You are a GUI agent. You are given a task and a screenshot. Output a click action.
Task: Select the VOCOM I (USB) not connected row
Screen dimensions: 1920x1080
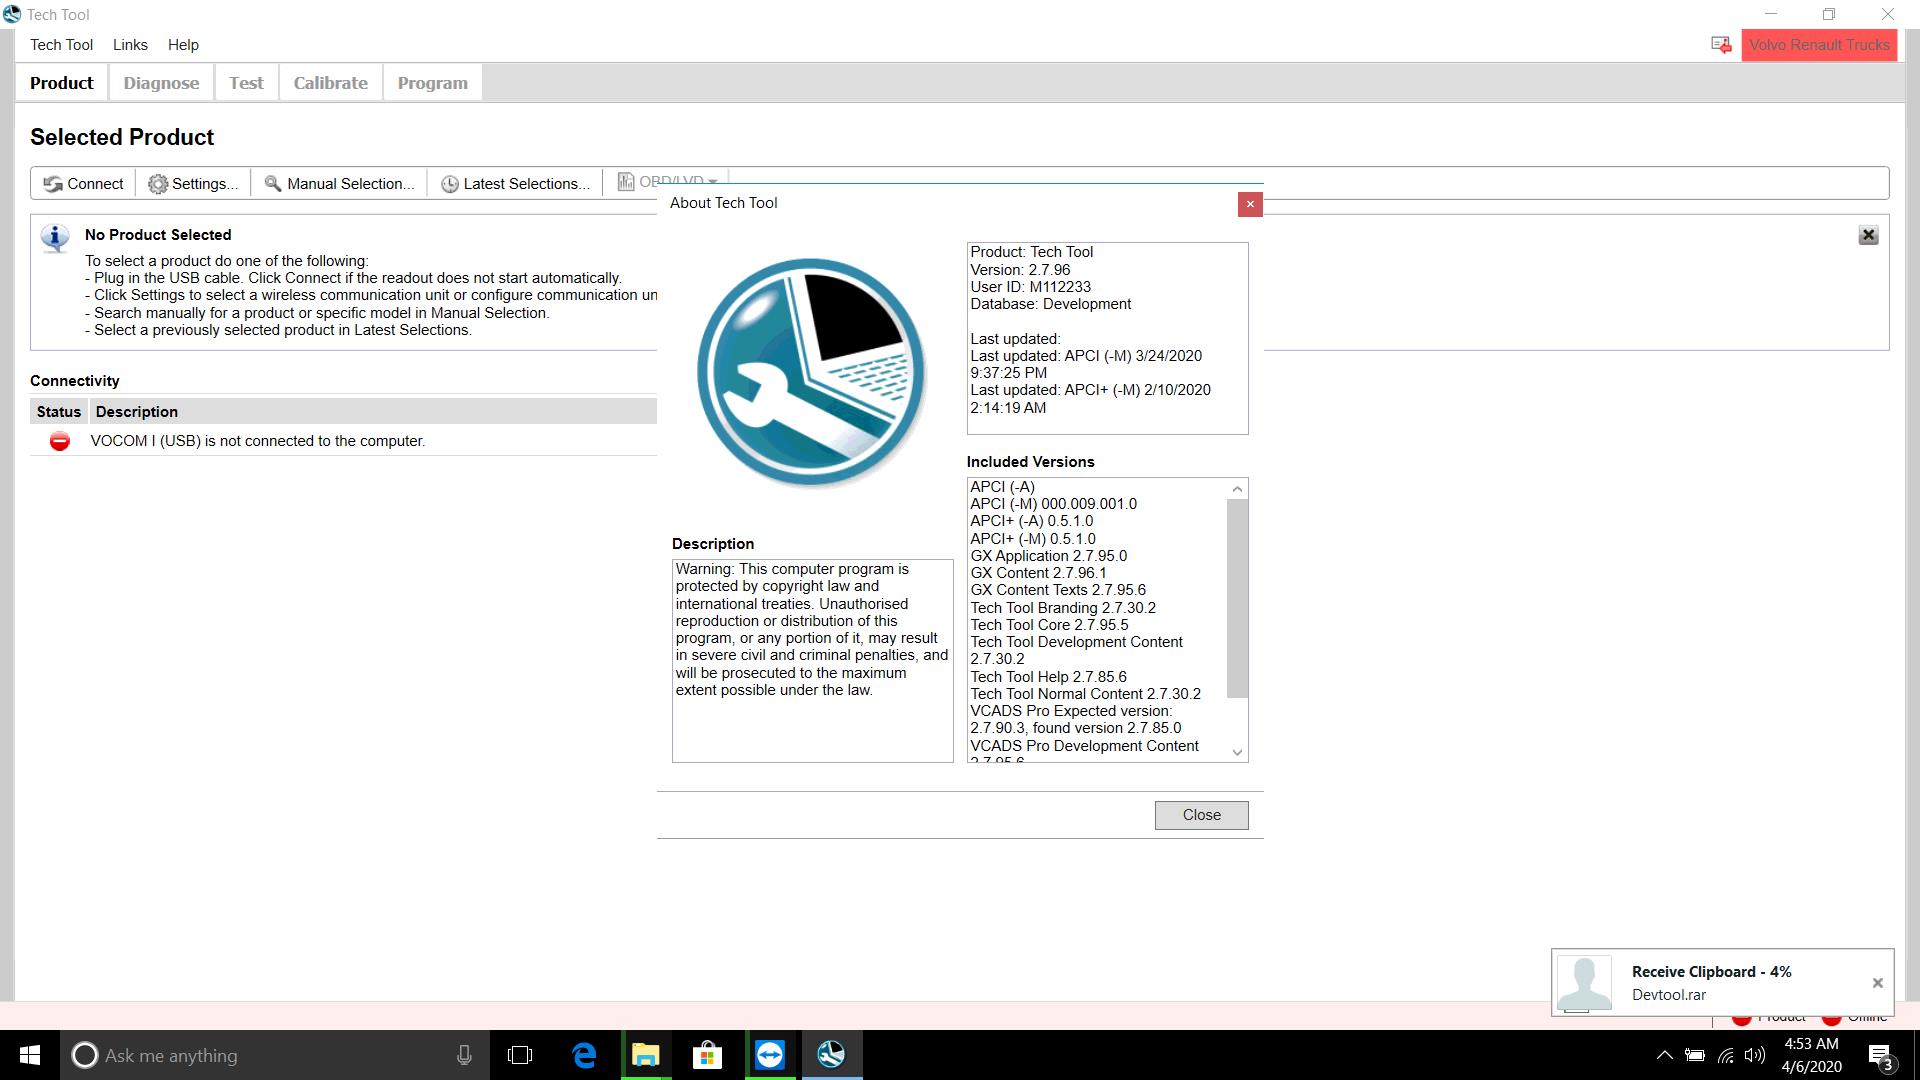coord(343,441)
